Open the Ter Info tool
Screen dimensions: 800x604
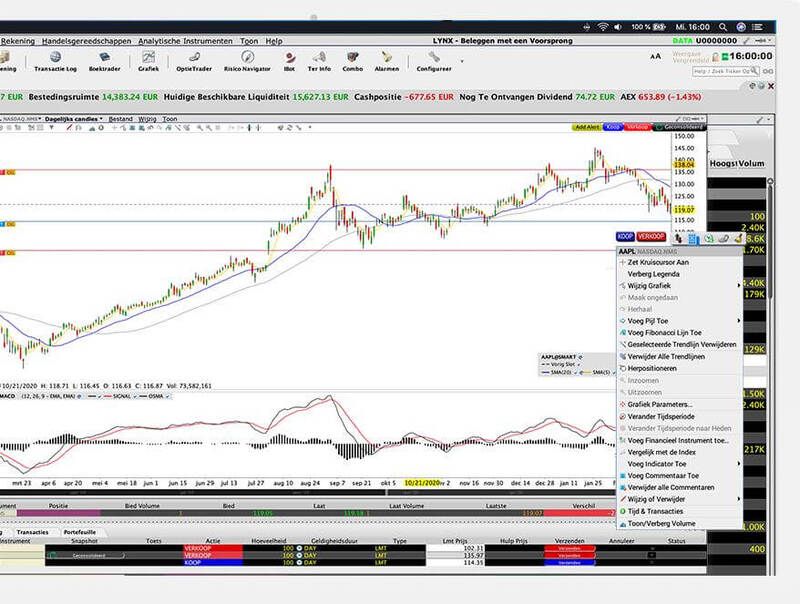pos(319,61)
